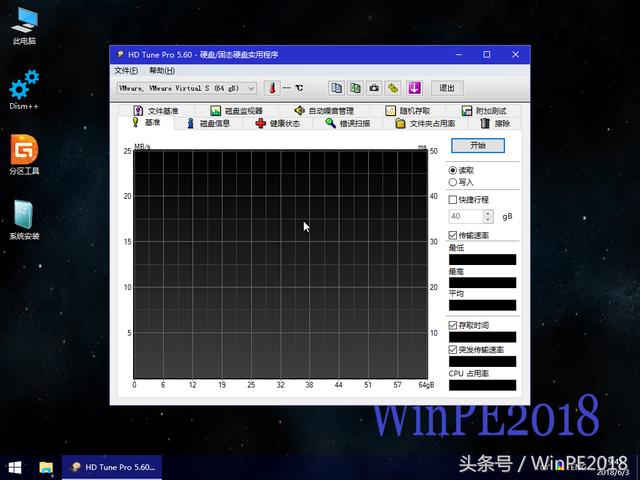Click the HD Tune Pro taskbar button
This screenshot has height=480, width=640.
click(x=112, y=467)
